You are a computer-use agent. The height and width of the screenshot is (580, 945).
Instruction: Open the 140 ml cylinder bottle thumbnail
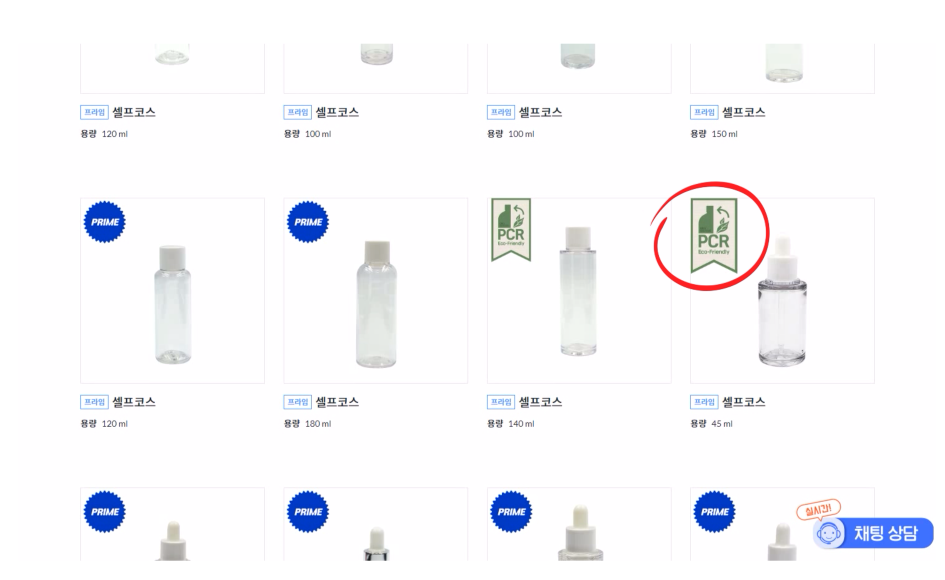[579, 291]
